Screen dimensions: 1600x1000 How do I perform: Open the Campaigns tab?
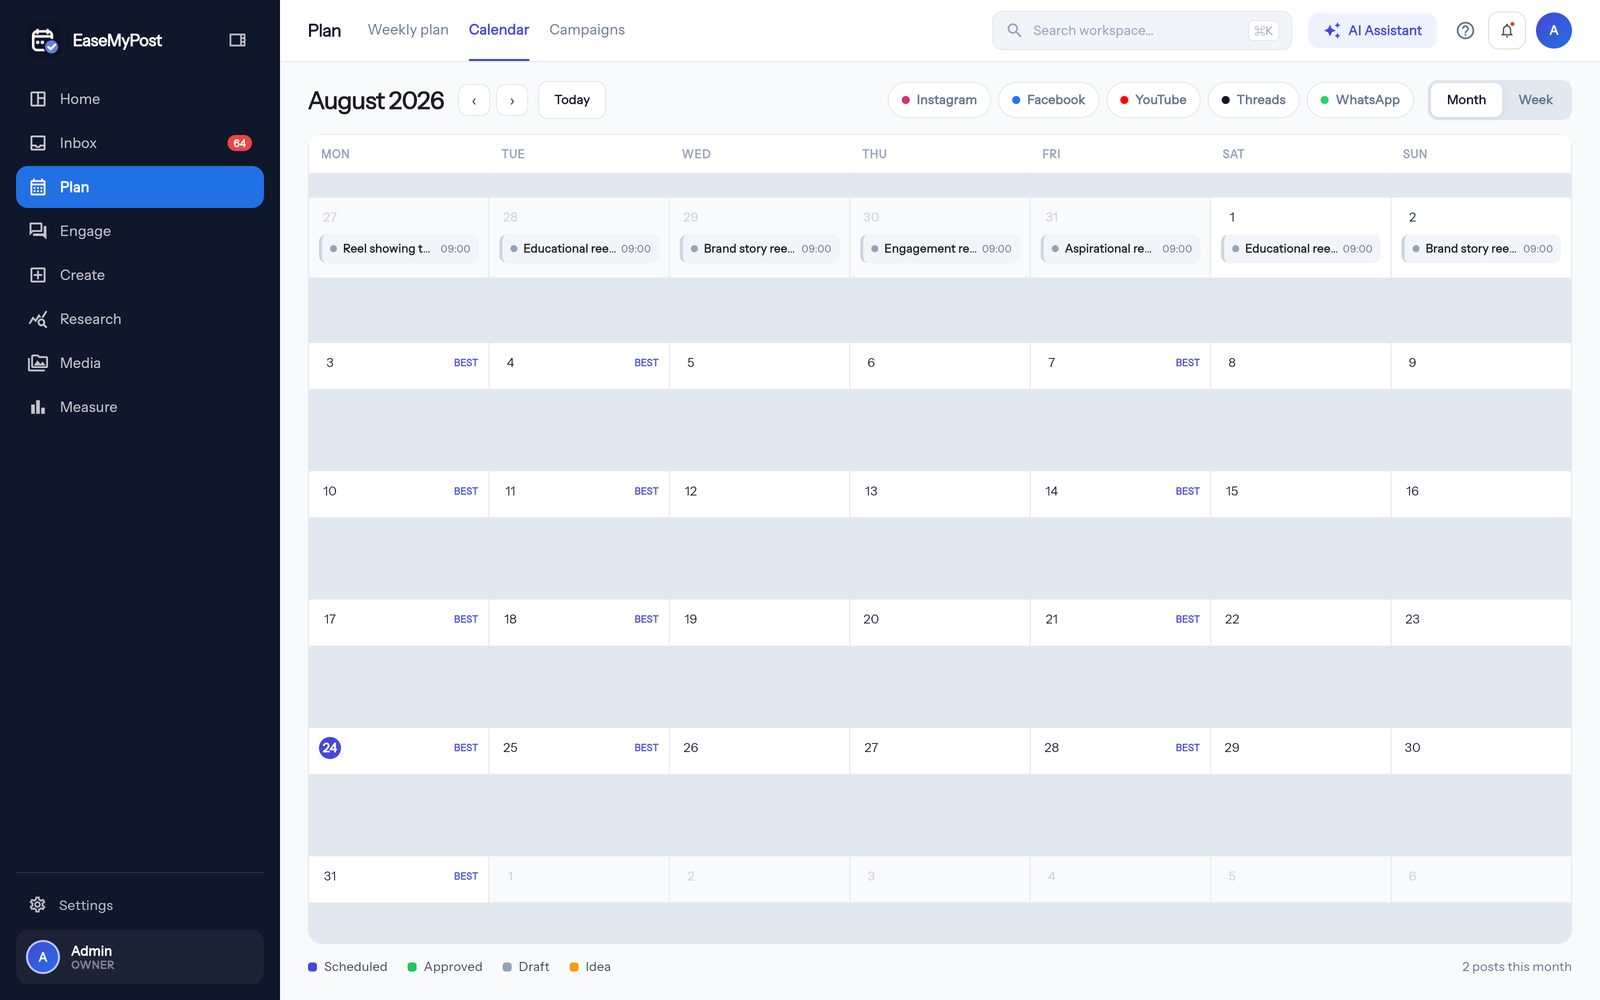click(587, 30)
